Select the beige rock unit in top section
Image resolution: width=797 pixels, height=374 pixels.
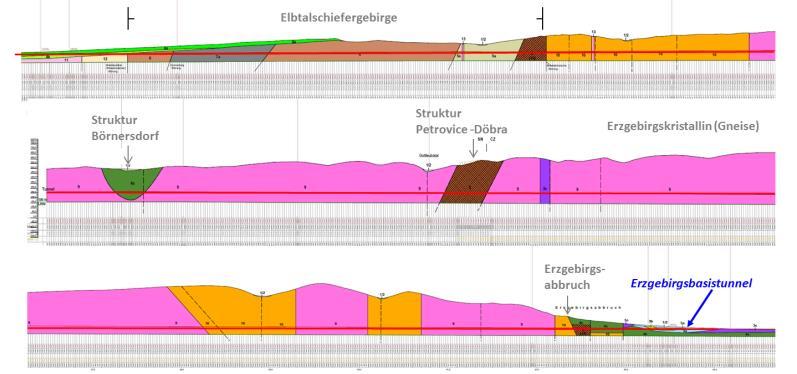click(x=492, y=53)
